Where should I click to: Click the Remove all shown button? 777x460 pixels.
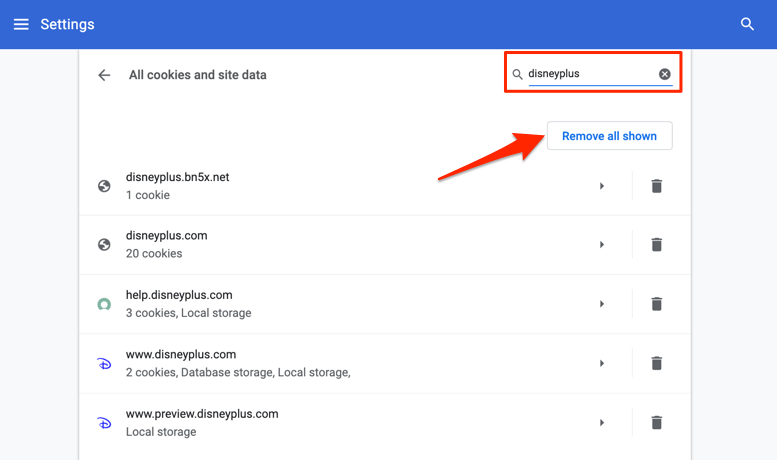609,136
